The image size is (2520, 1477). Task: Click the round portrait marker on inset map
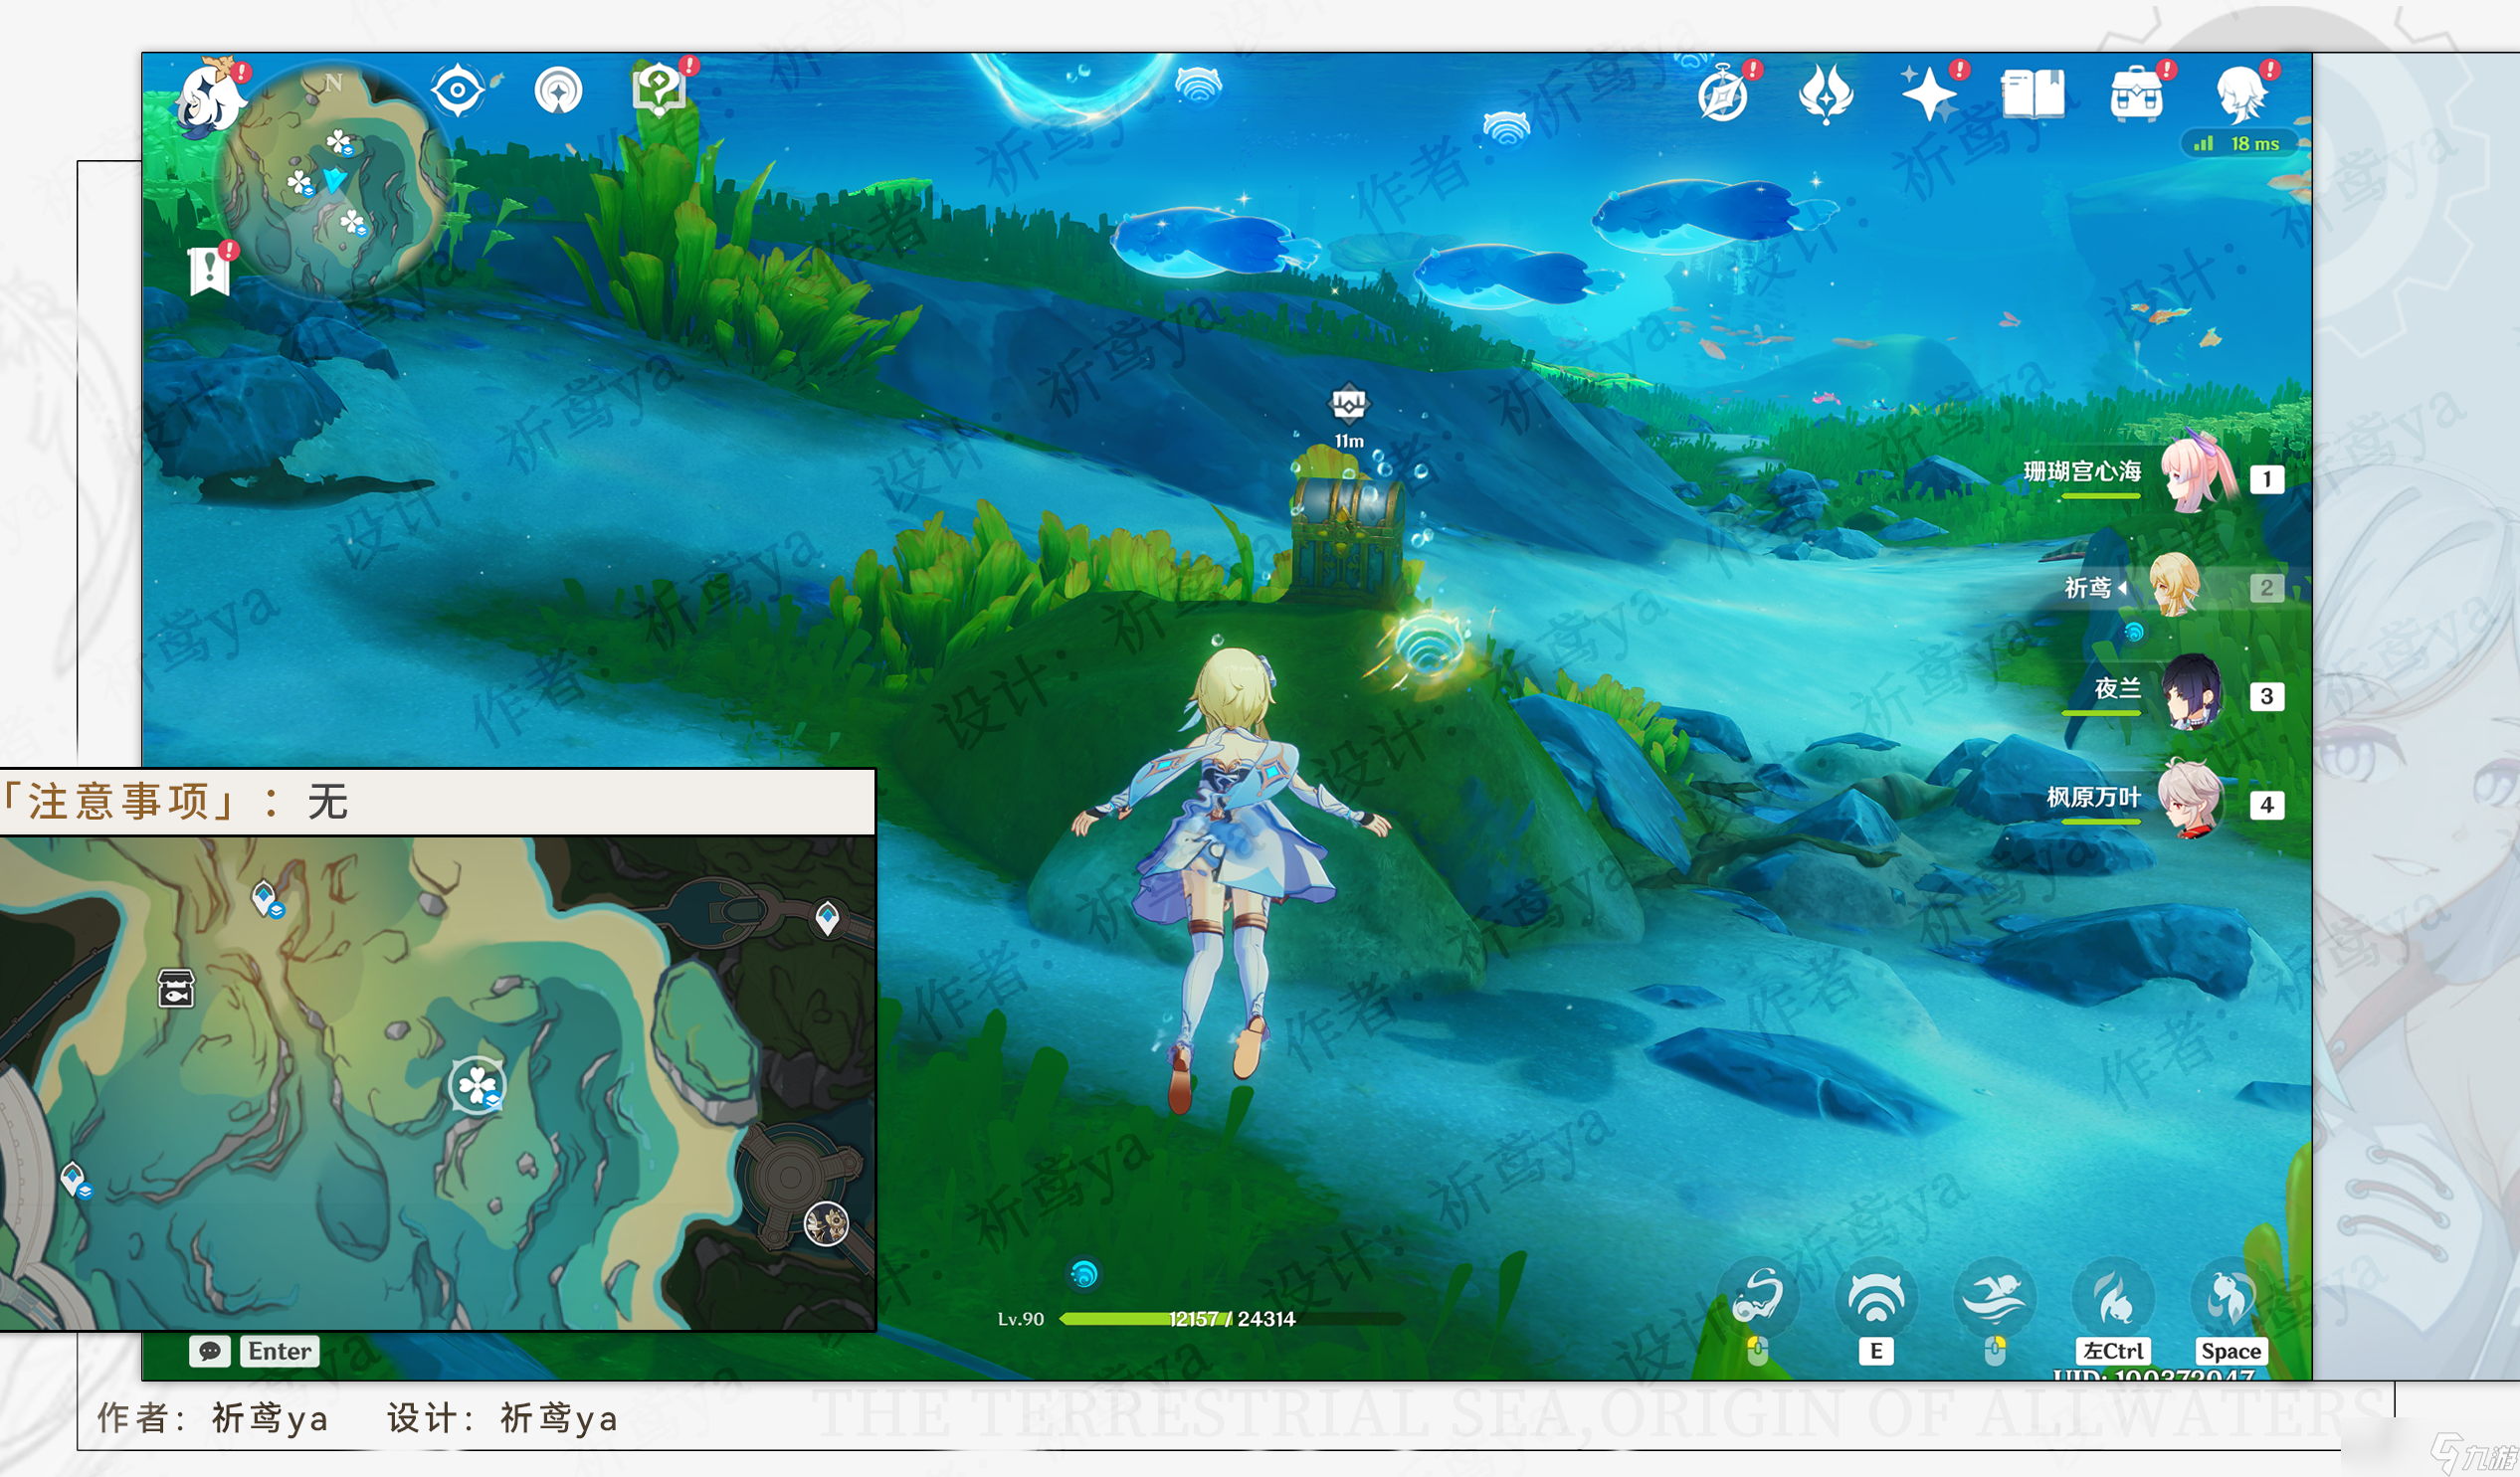pyautogui.click(x=826, y=1224)
